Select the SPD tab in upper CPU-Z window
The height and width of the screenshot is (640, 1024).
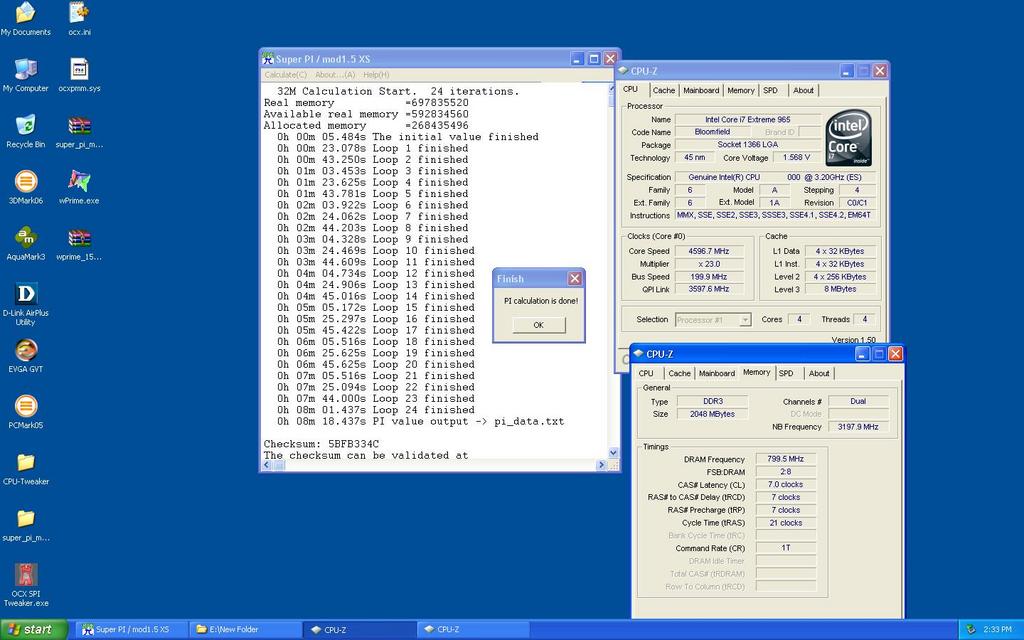point(771,91)
